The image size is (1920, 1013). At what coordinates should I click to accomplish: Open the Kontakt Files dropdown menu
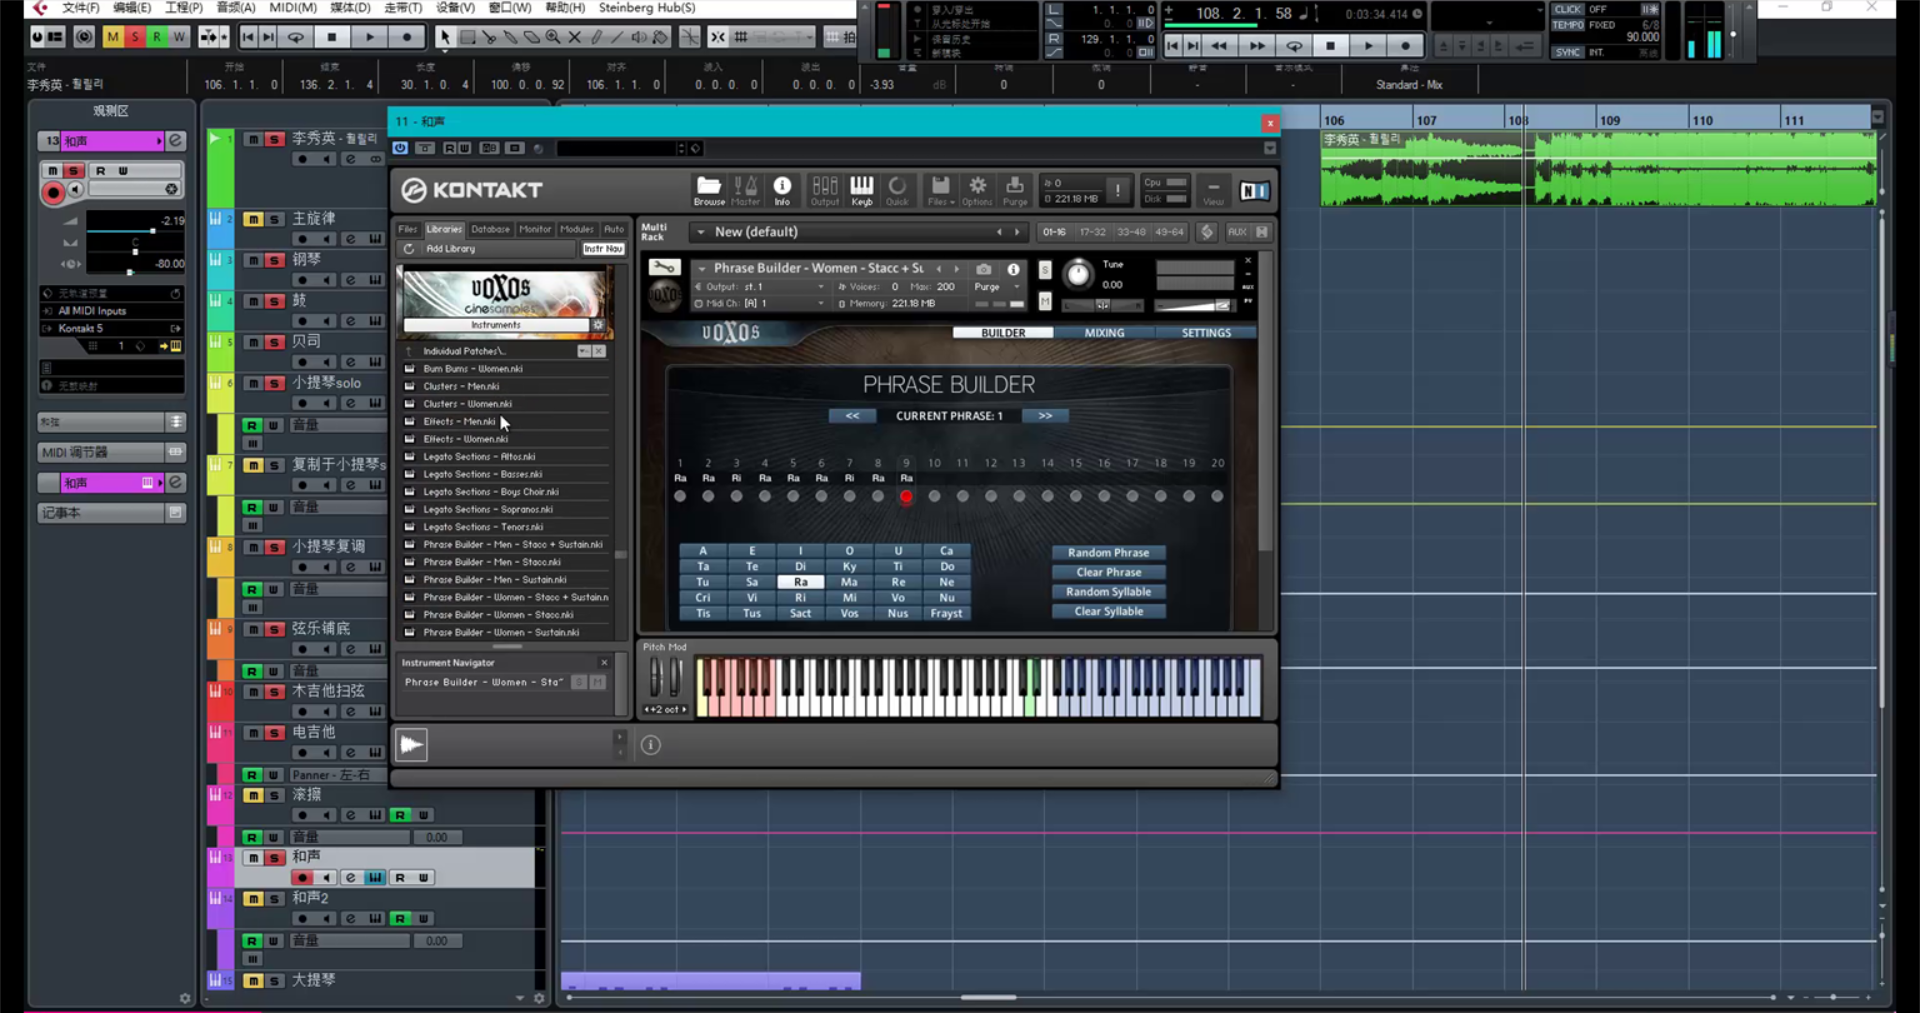click(x=939, y=189)
